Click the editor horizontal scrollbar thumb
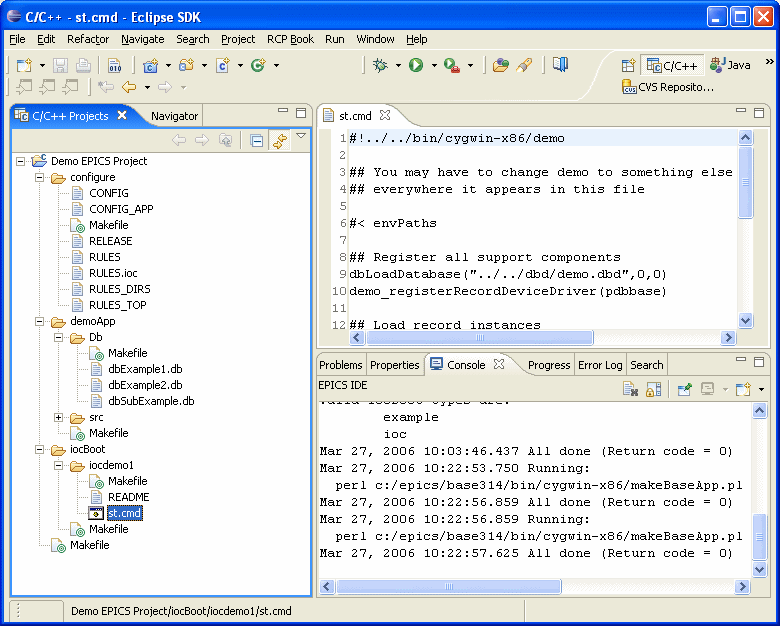 pos(480,338)
